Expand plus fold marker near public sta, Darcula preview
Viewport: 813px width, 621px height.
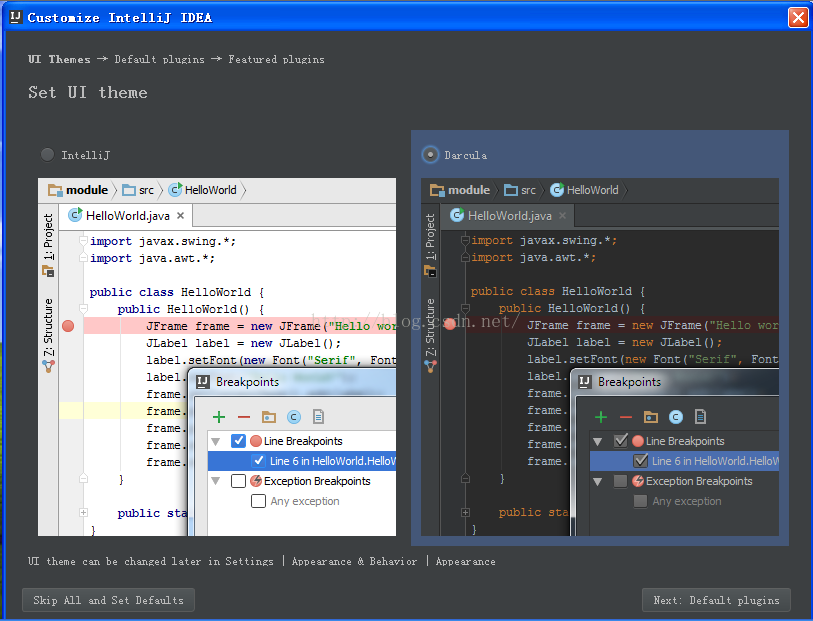[x=465, y=512]
